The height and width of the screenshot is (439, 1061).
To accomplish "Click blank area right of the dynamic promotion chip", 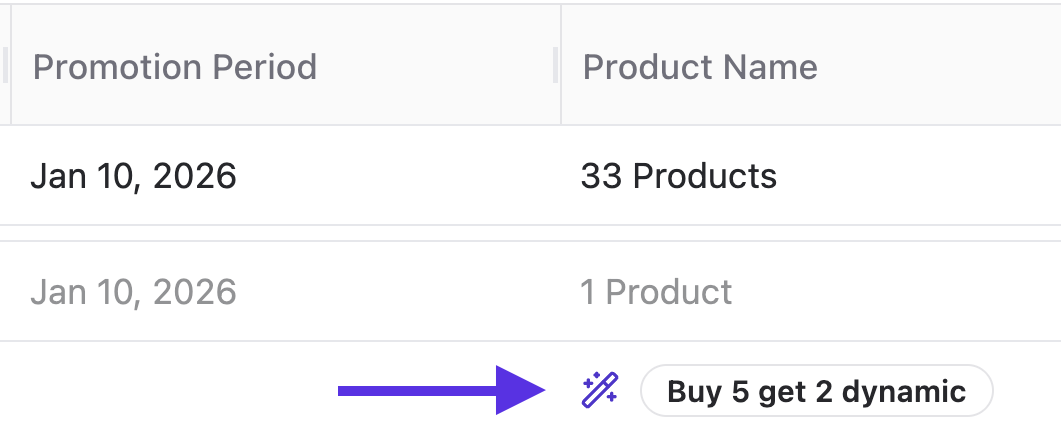I will click(1027, 390).
